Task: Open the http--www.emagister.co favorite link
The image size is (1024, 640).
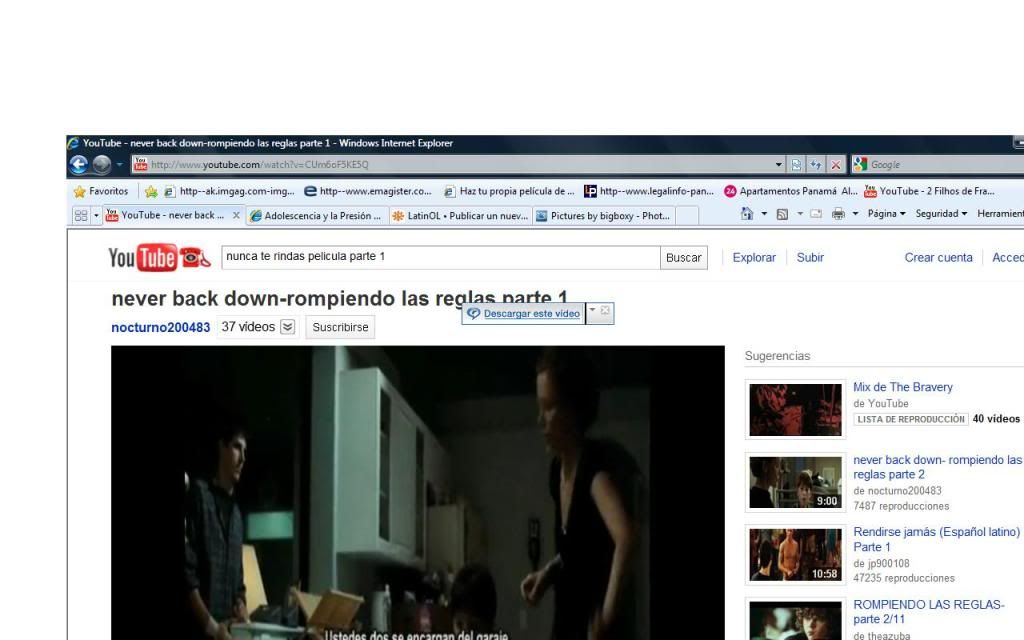Action: [x=368, y=191]
